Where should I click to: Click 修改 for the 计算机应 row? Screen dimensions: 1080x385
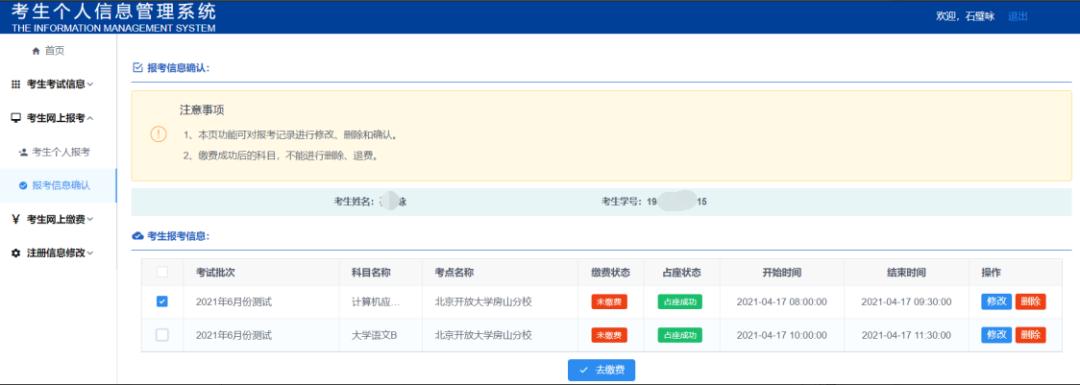[x=996, y=302]
